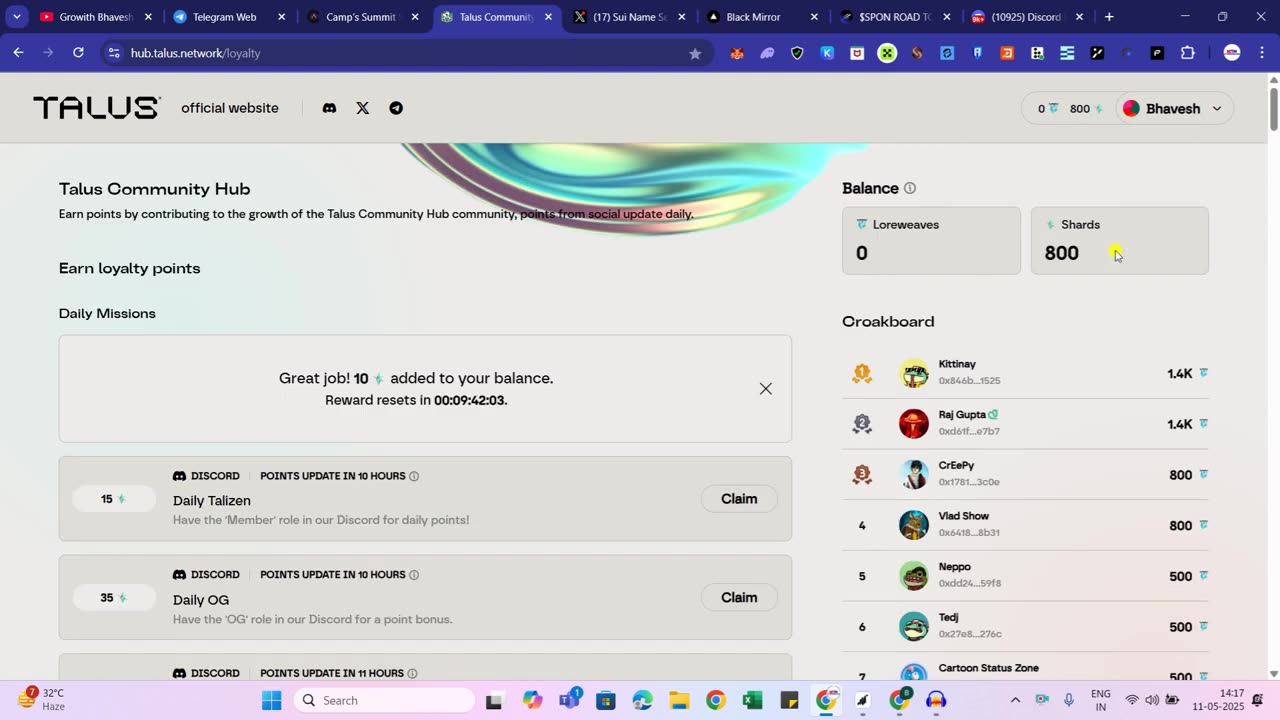Open the Extensions puzzle menu
The height and width of the screenshot is (720, 1280).
click(x=1188, y=53)
